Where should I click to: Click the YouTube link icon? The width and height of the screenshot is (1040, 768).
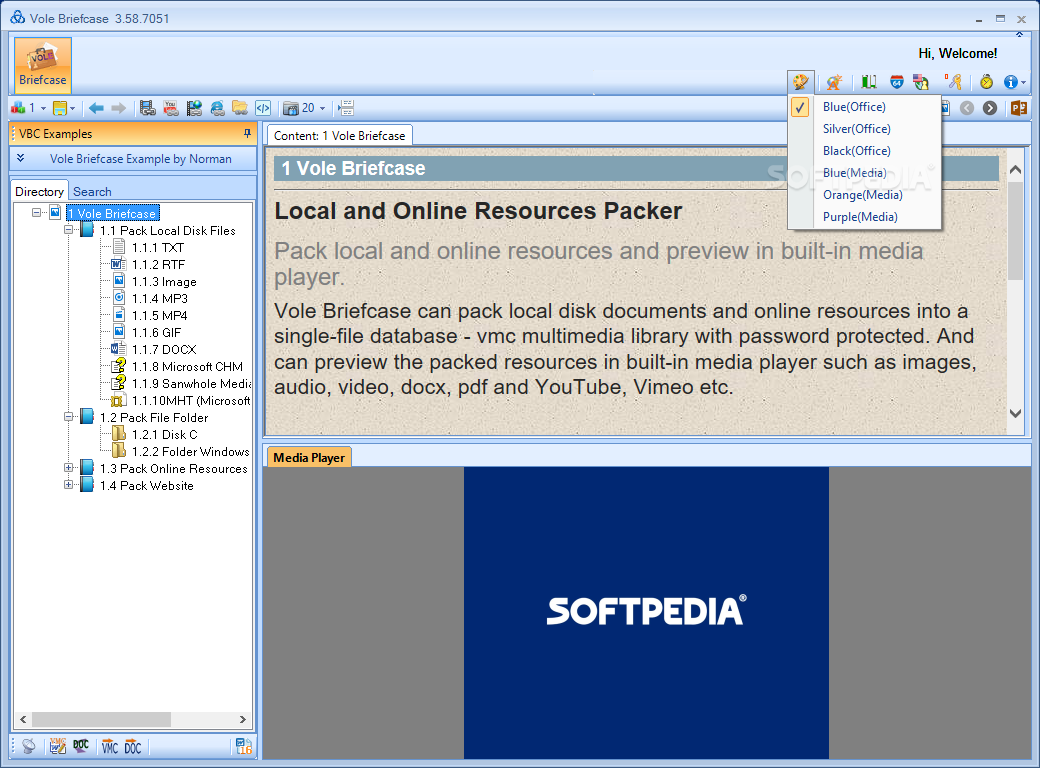click(x=171, y=108)
